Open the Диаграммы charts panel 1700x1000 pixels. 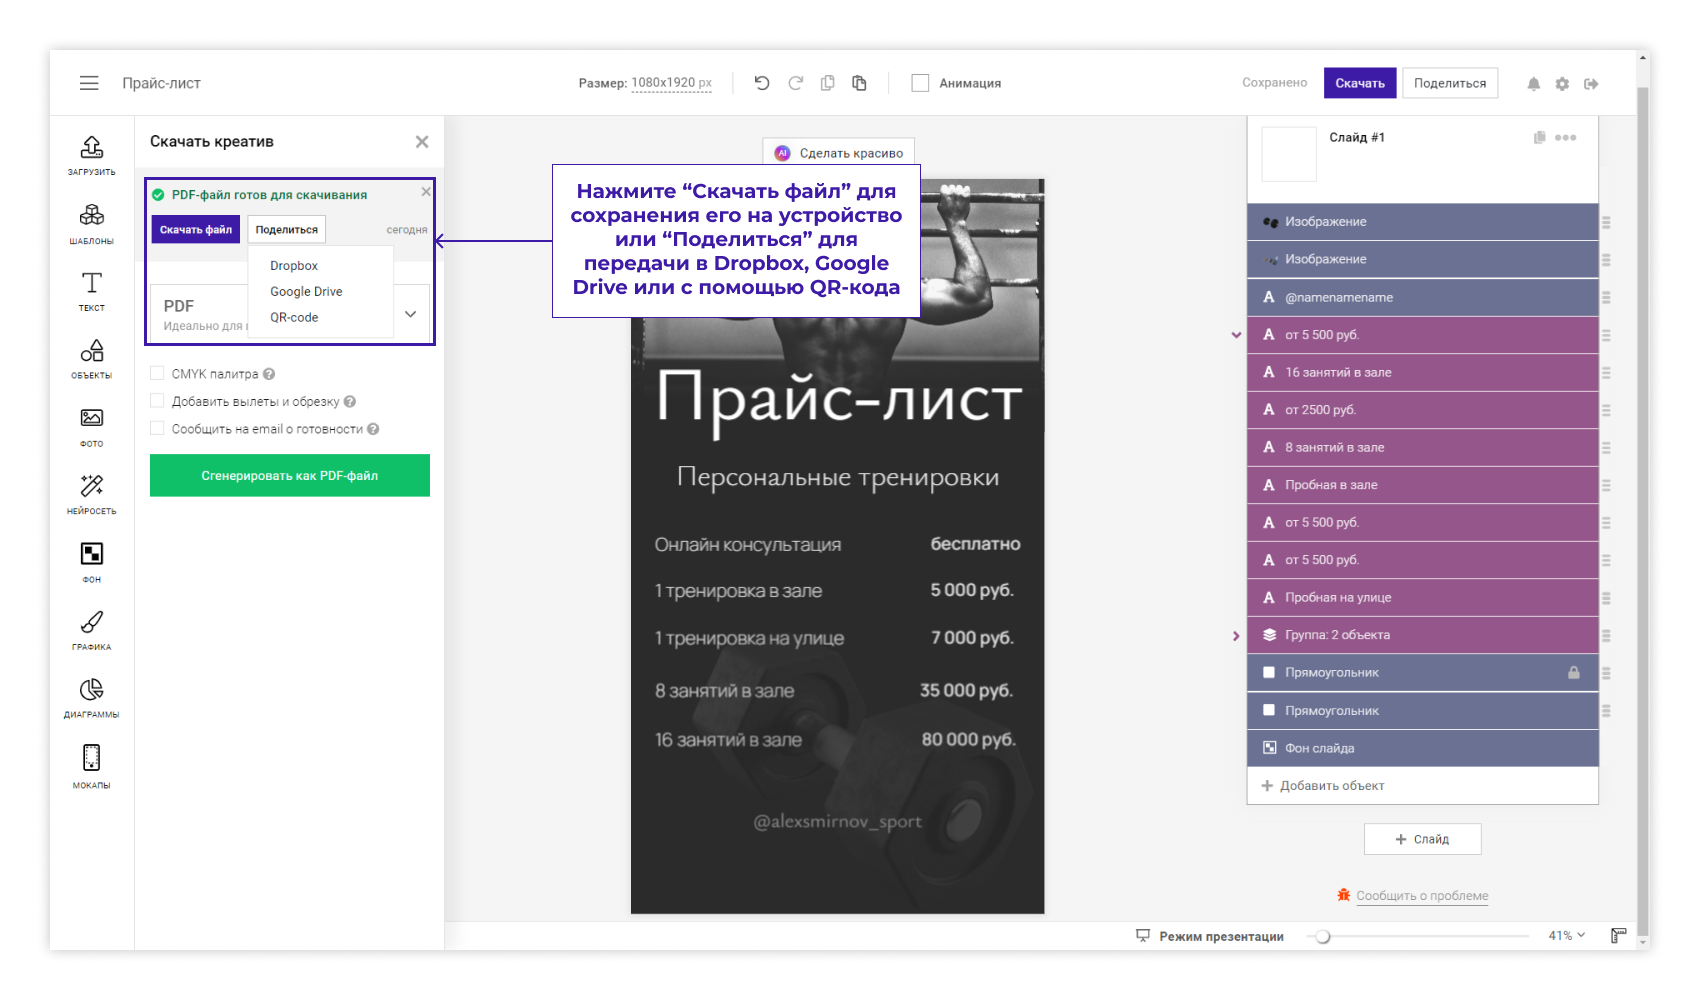(x=91, y=697)
